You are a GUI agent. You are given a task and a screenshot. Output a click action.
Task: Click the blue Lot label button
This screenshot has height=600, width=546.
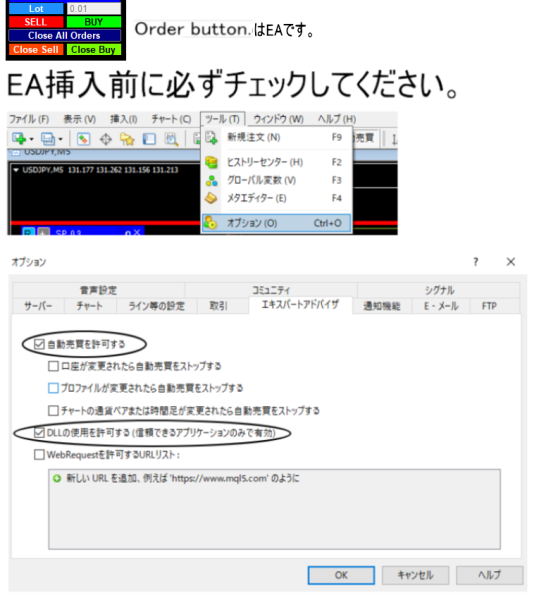[36, 8]
